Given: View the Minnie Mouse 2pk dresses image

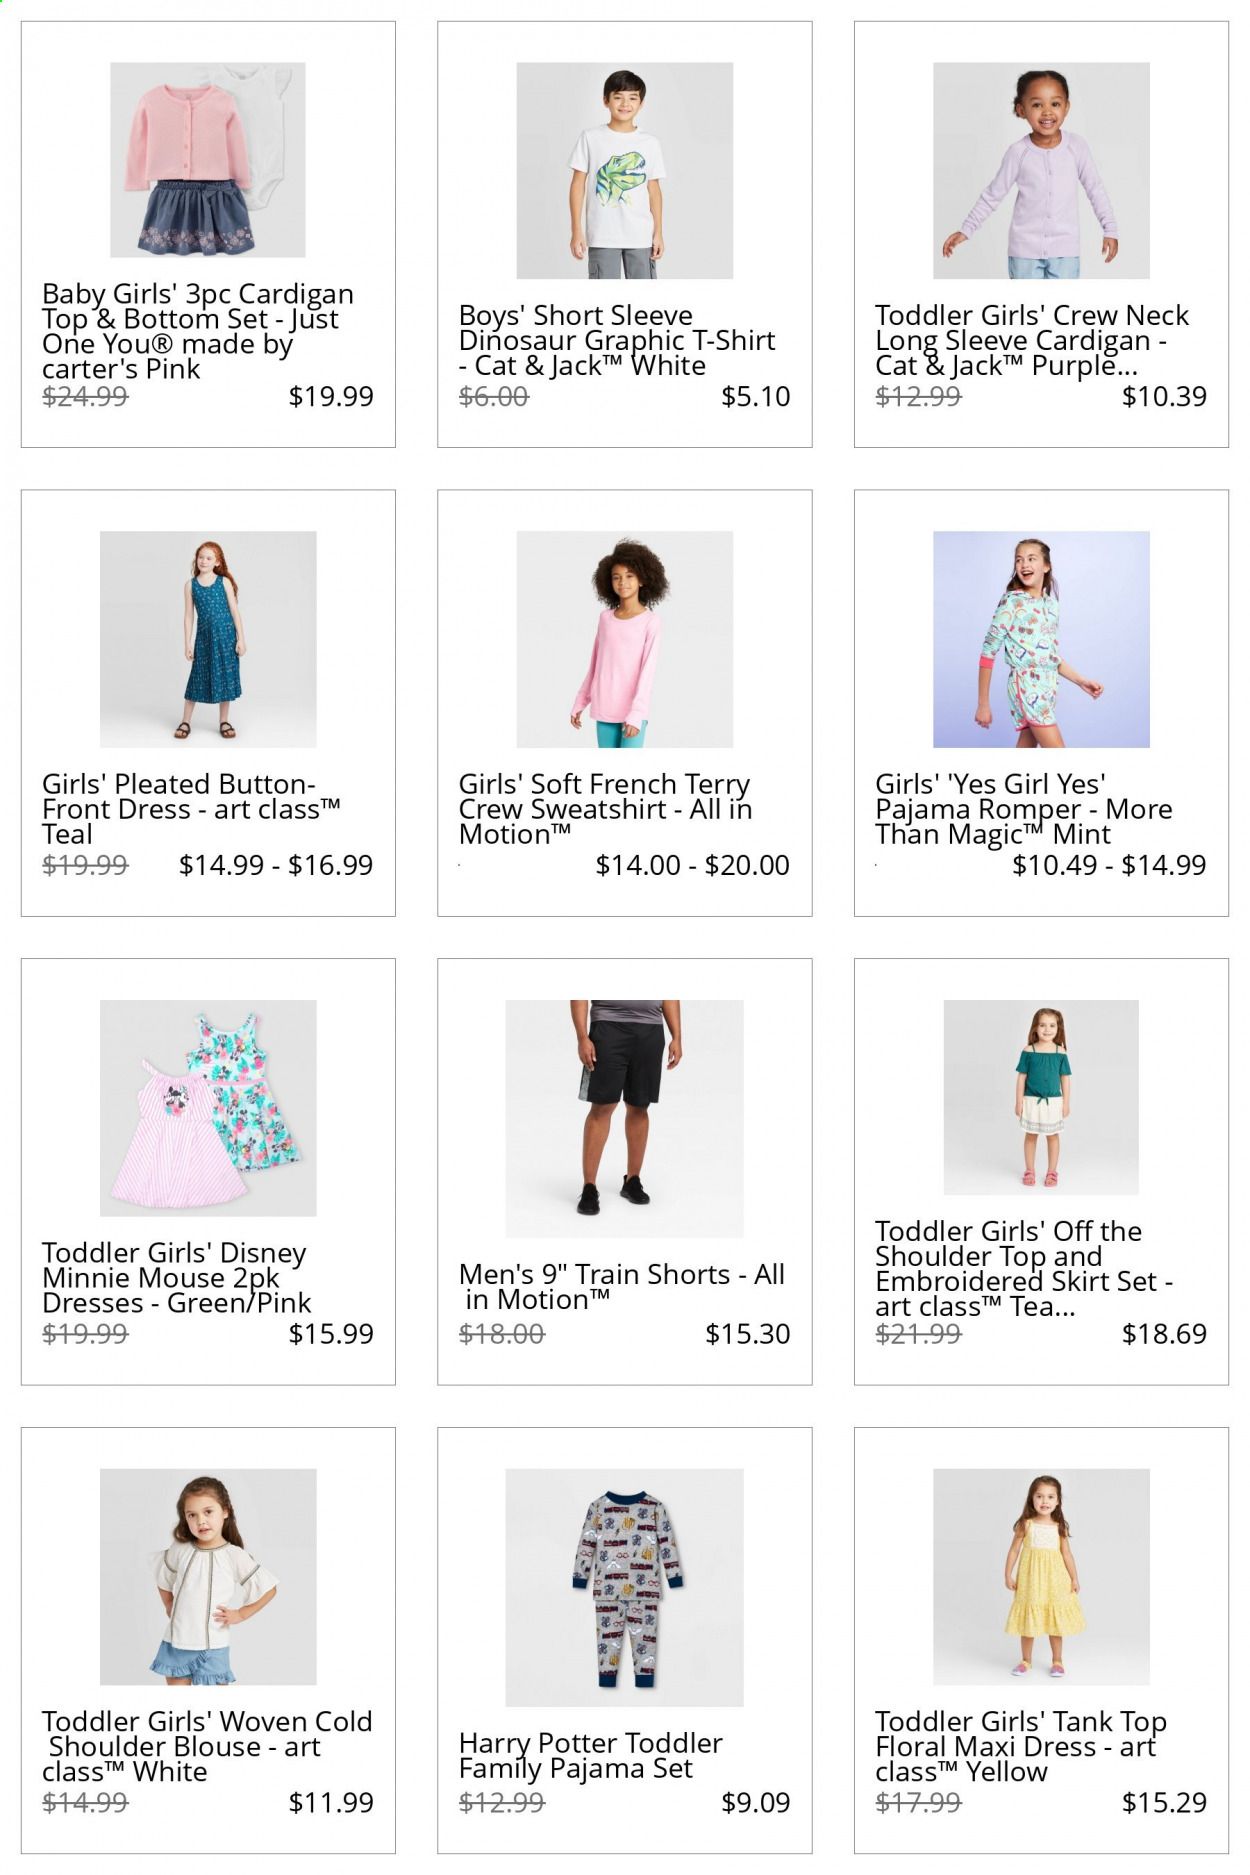Looking at the screenshot, I should click(208, 1108).
